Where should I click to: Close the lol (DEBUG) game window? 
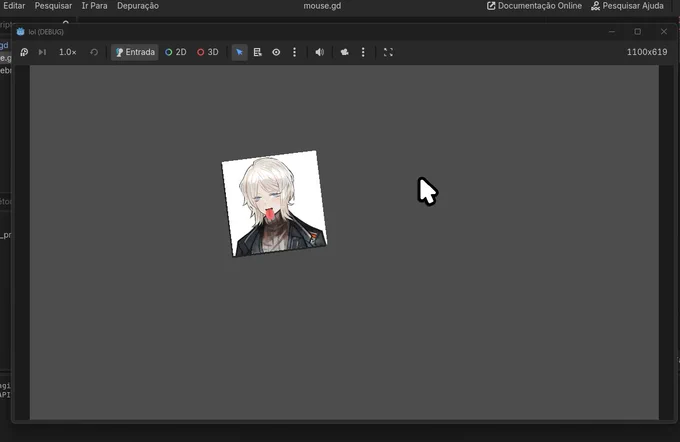tap(664, 31)
